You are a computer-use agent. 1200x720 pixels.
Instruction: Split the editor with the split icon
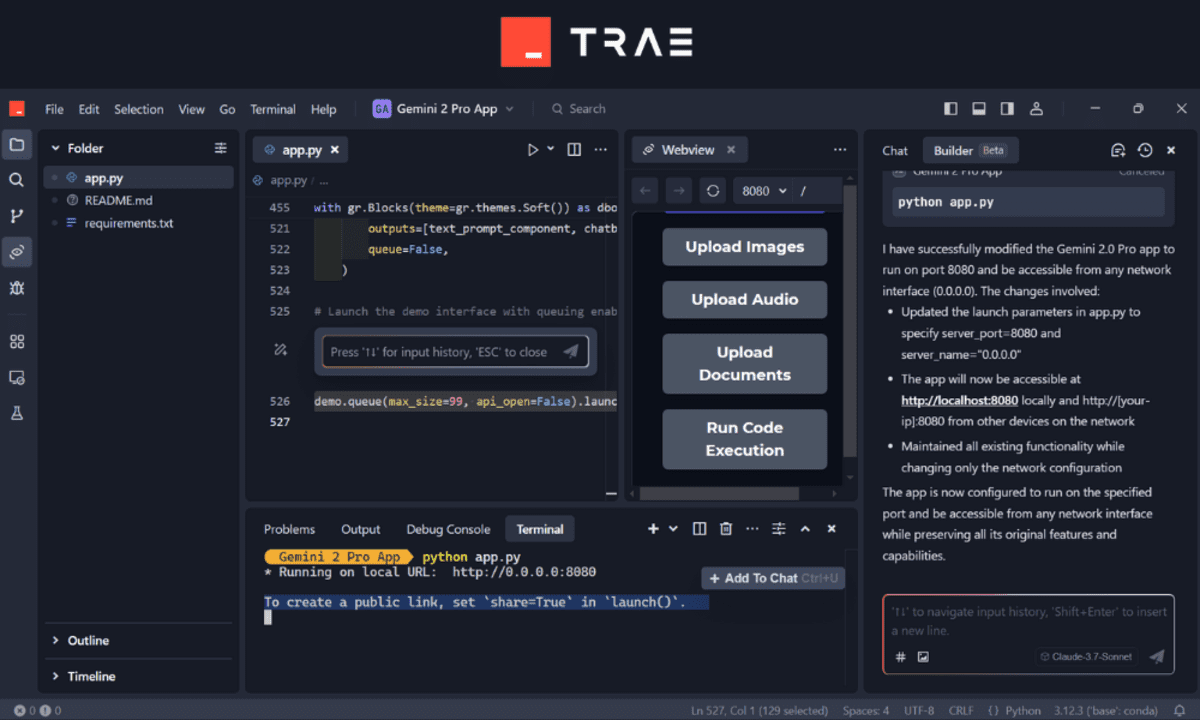(x=574, y=149)
